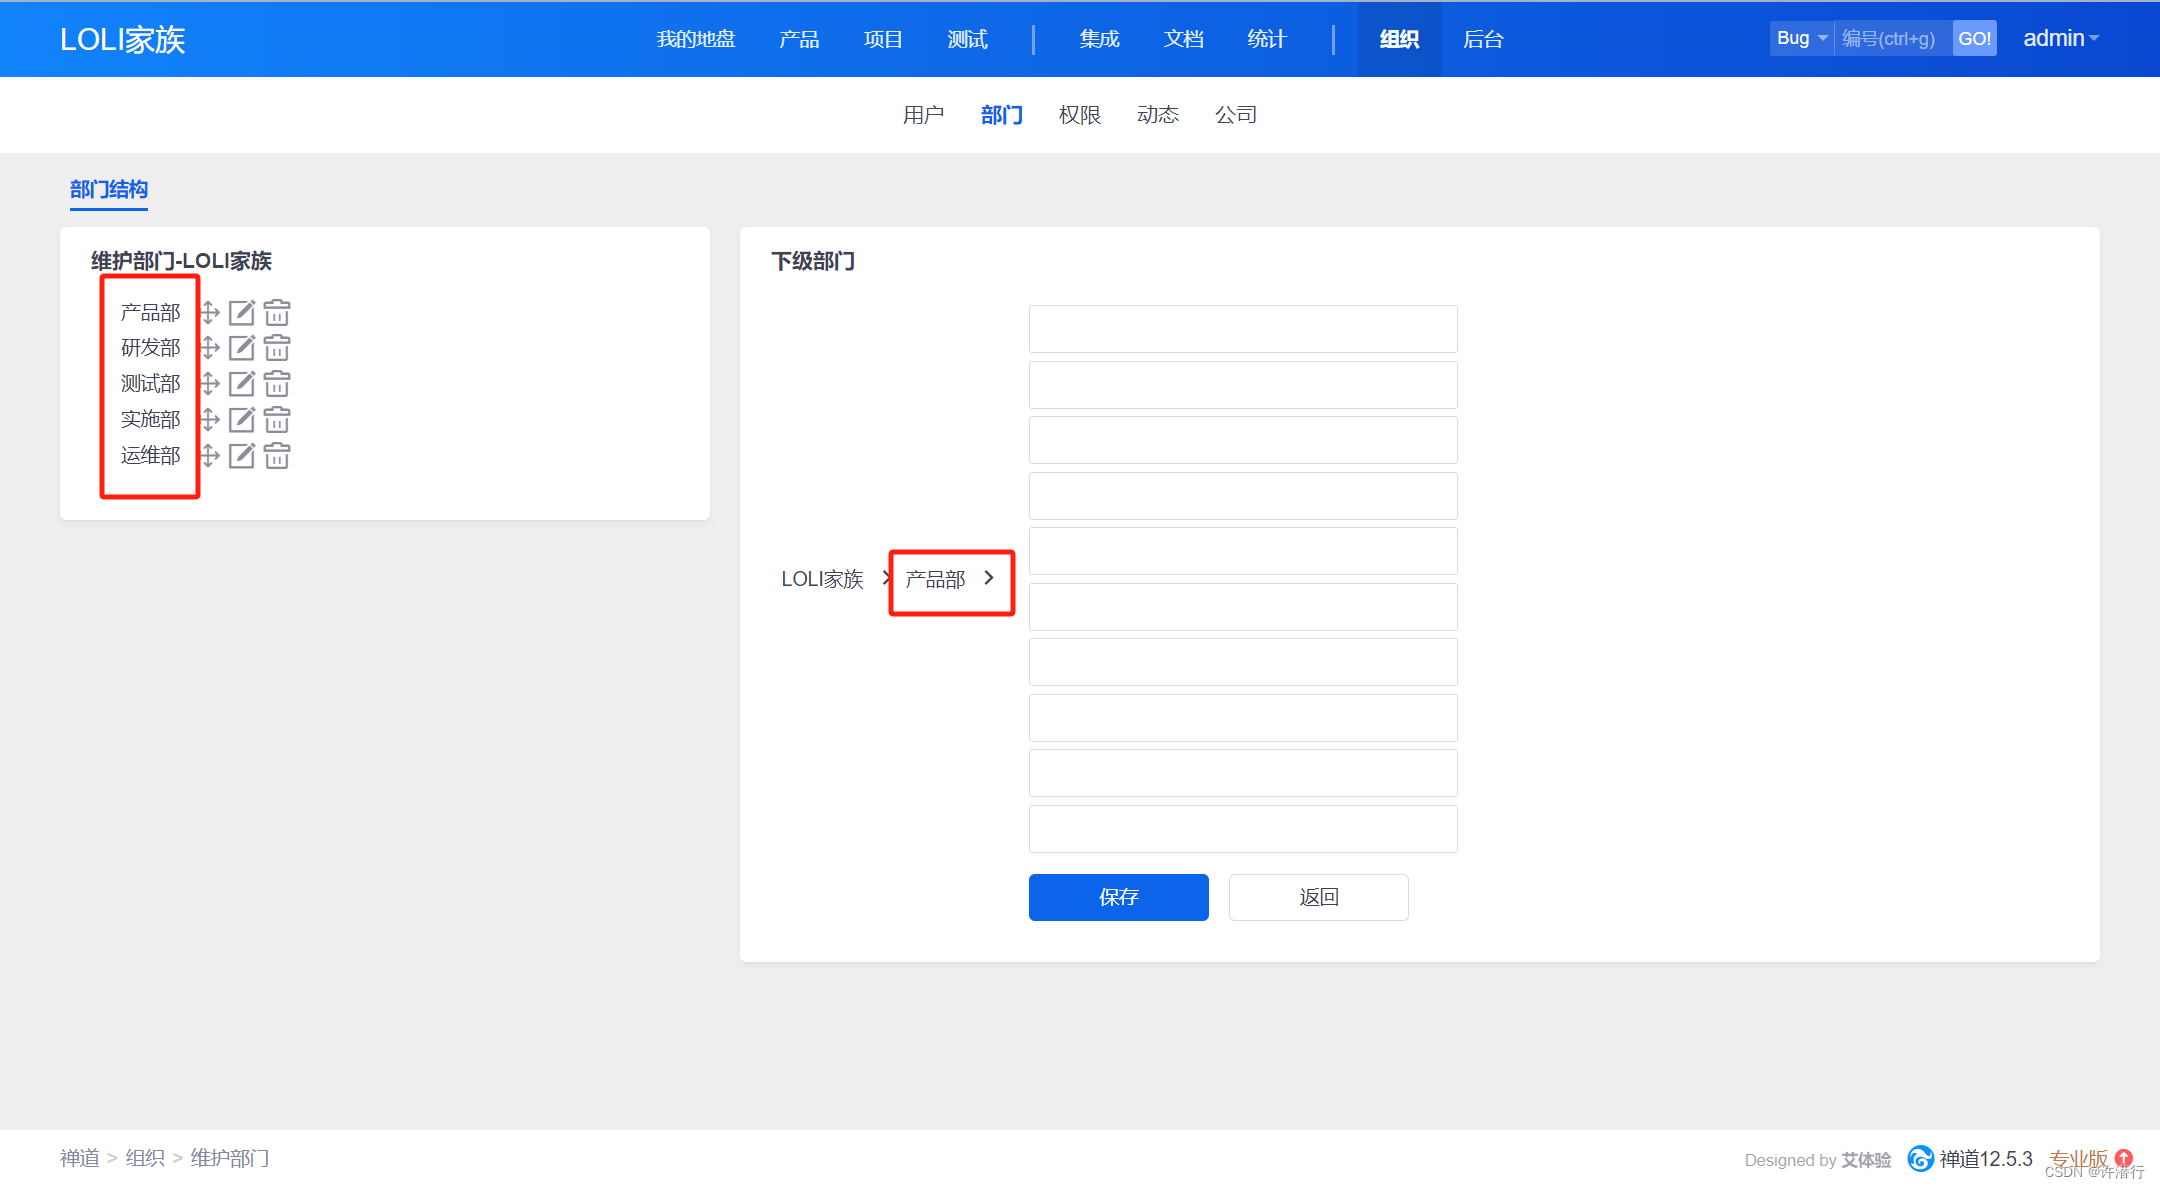Delete the 研发部 department
The width and height of the screenshot is (2160, 1188).
tap(277, 348)
